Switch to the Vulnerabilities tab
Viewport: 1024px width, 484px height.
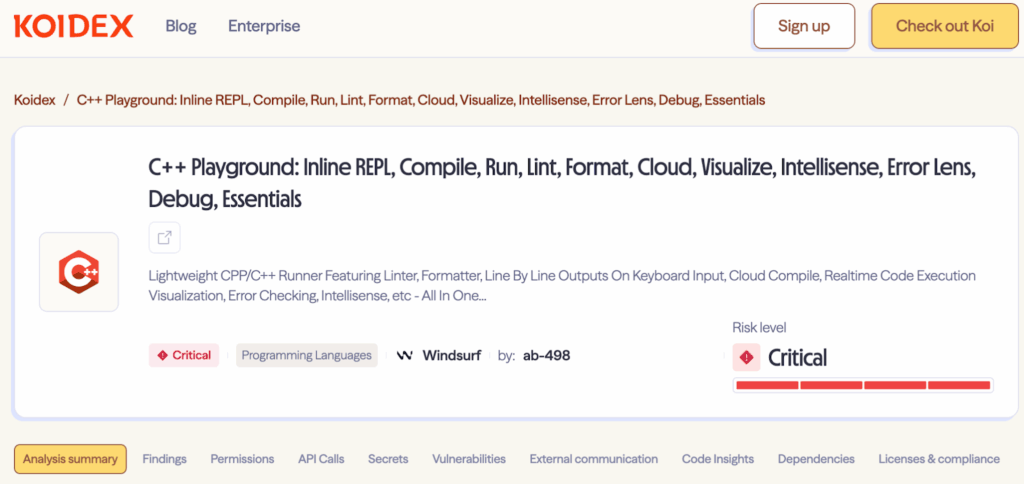tap(469, 459)
